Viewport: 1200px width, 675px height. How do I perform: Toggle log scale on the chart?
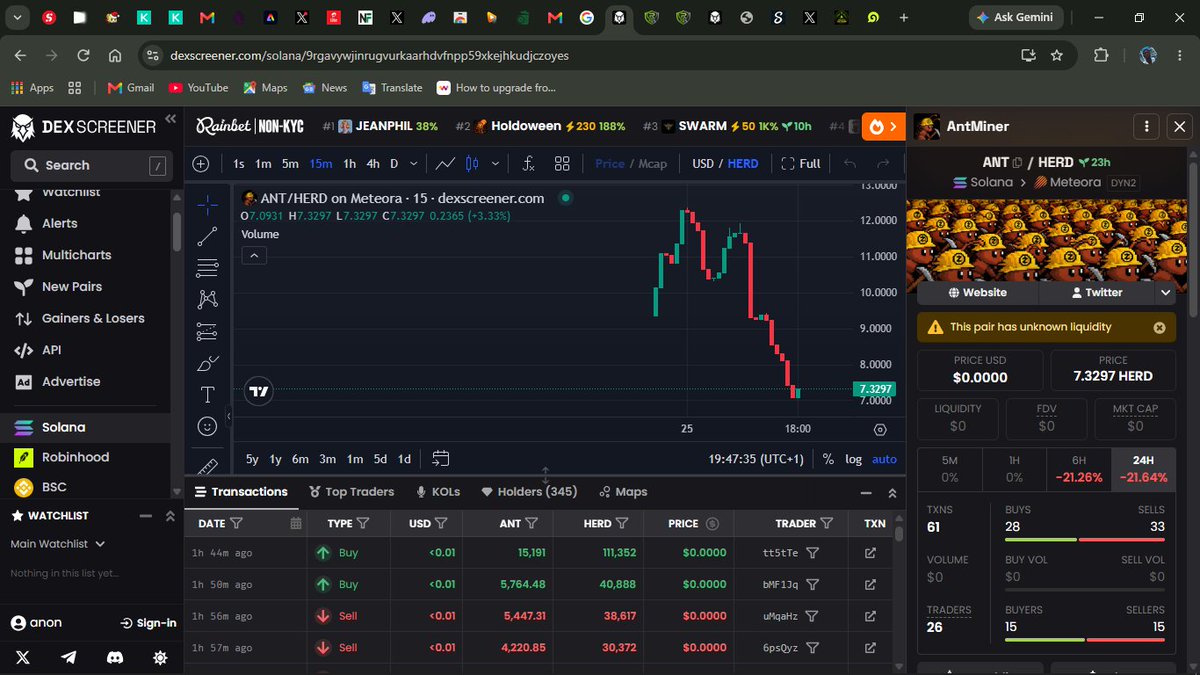click(853, 459)
